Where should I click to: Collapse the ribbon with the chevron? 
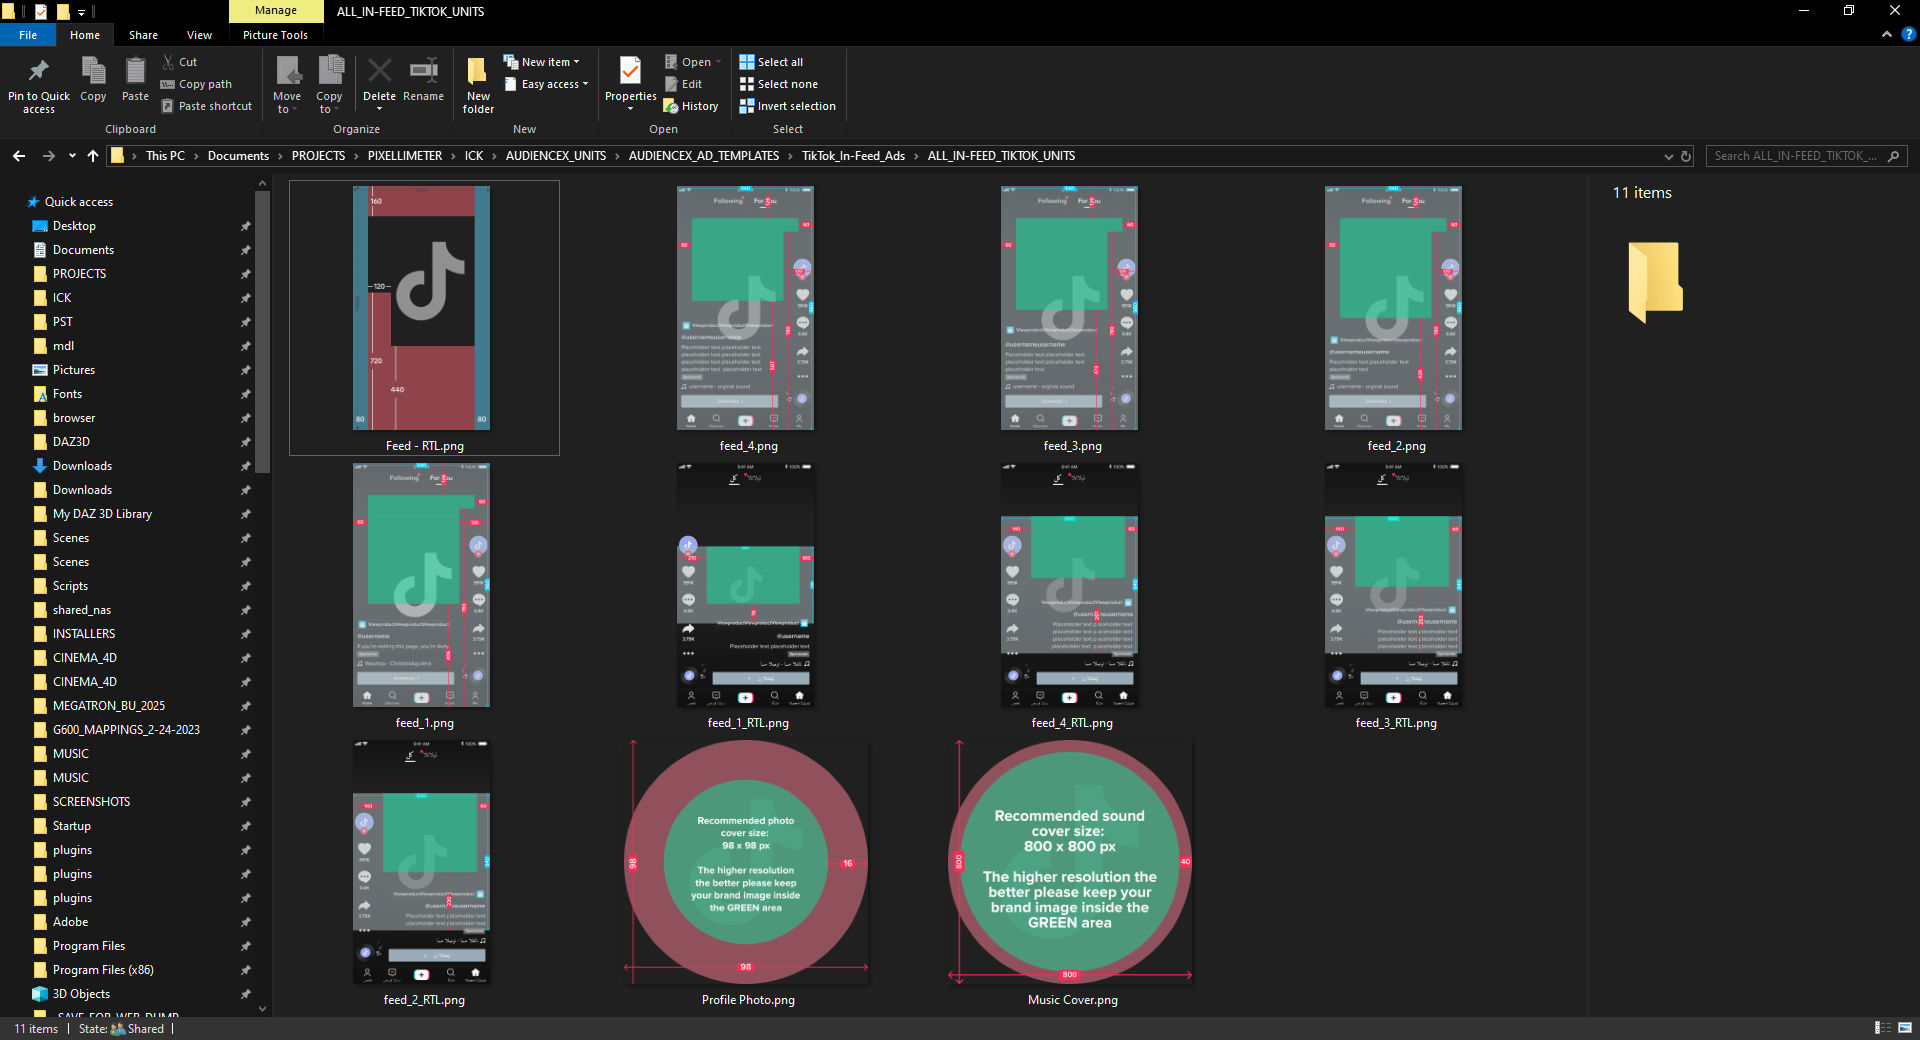point(1887,34)
